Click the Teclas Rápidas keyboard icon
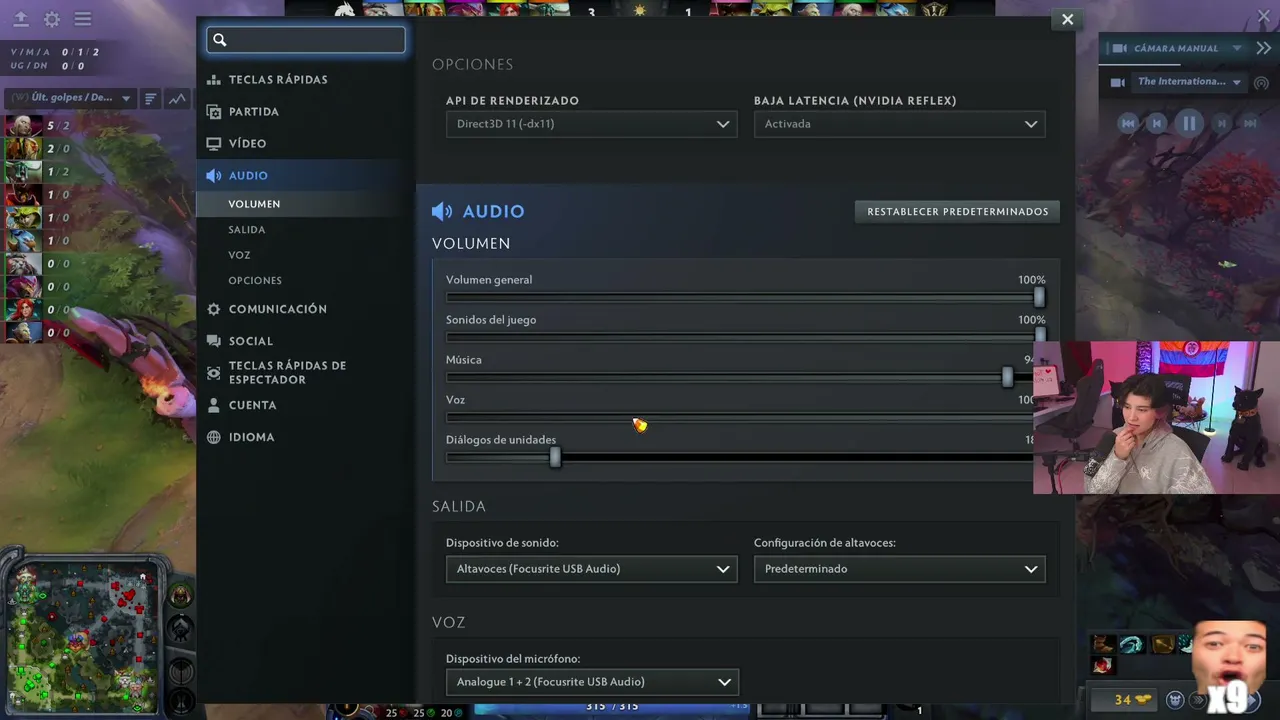This screenshot has width=1280, height=720. (x=213, y=80)
